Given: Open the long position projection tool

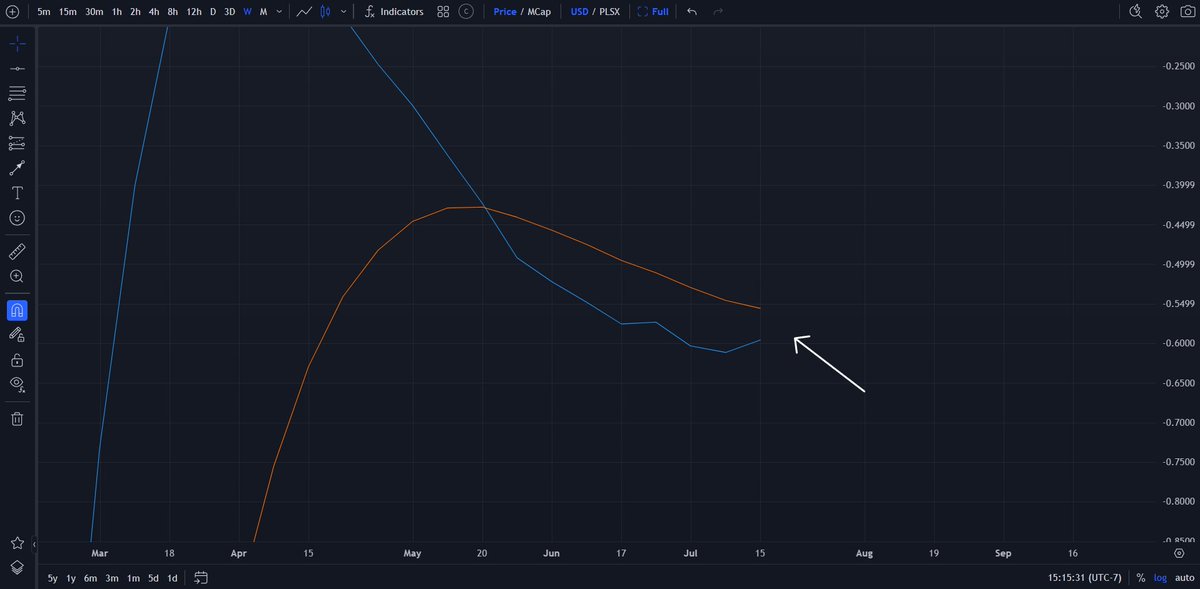Looking at the screenshot, I should [17, 143].
